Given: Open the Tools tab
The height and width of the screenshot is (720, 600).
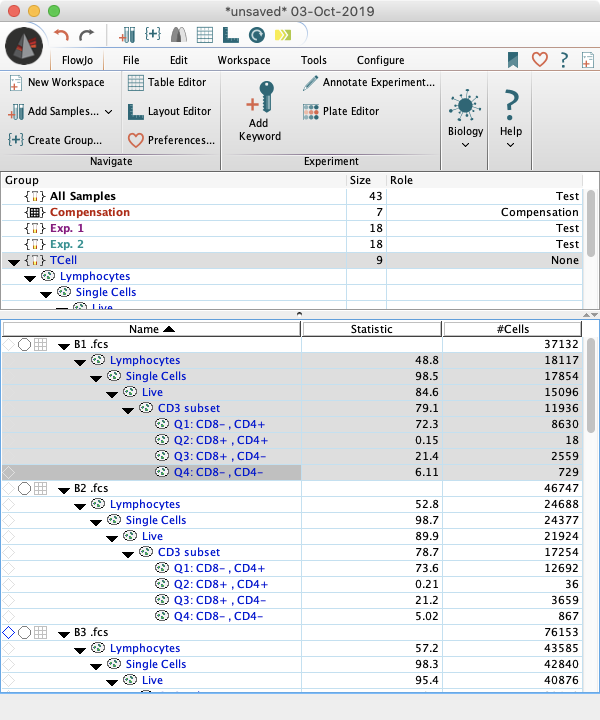Looking at the screenshot, I should click(x=314, y=60).
